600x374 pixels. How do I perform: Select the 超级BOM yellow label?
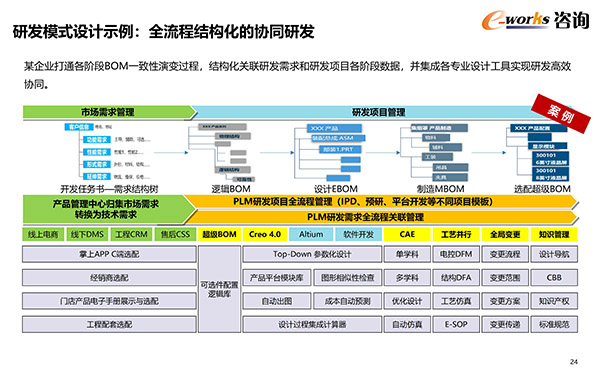(219, 234)
